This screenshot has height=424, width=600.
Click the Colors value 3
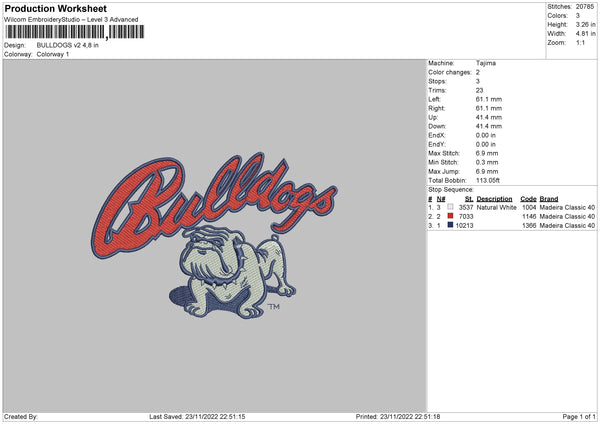tap(578, 16)
